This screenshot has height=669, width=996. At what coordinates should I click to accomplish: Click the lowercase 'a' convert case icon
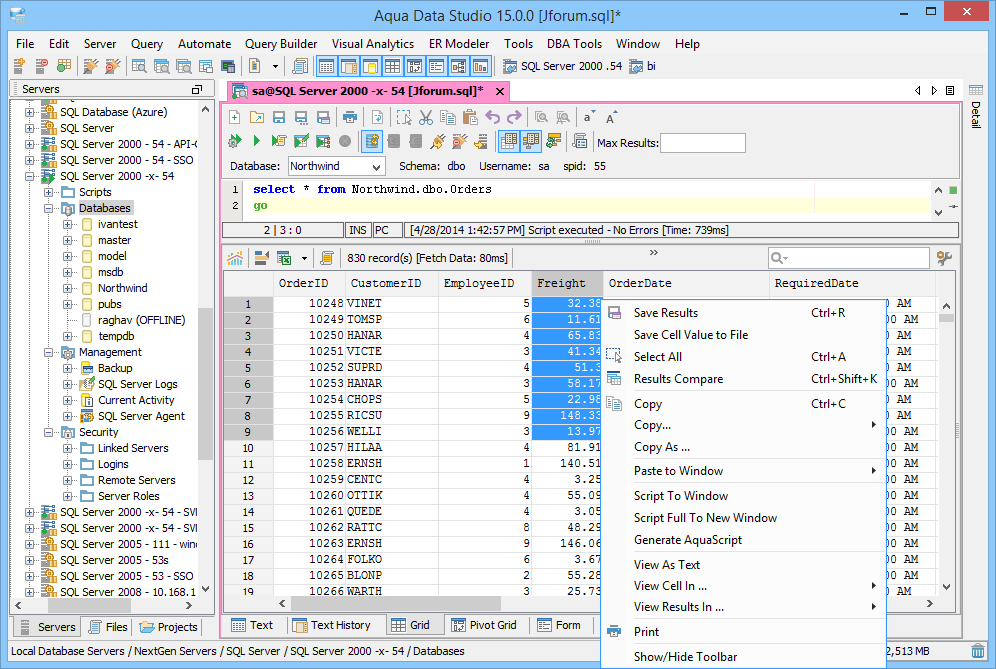(588, 118)
